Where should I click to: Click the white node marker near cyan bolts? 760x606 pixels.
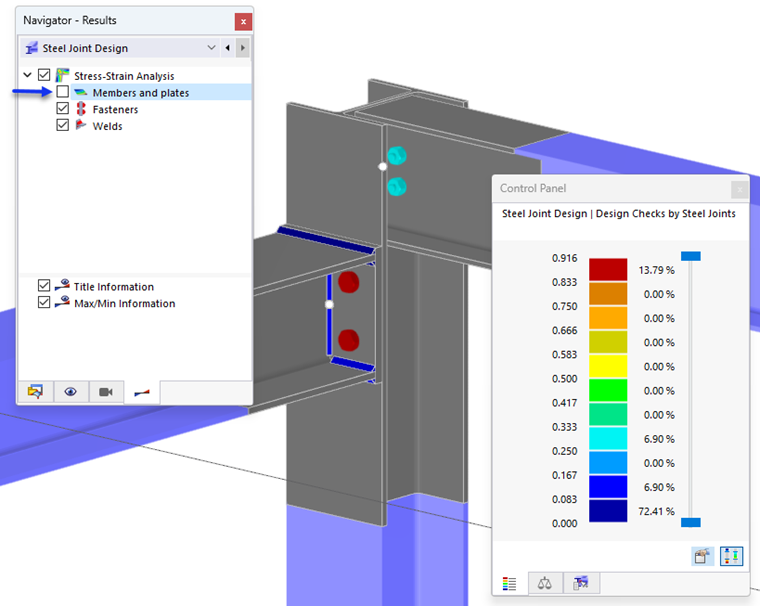pos(382,167)
